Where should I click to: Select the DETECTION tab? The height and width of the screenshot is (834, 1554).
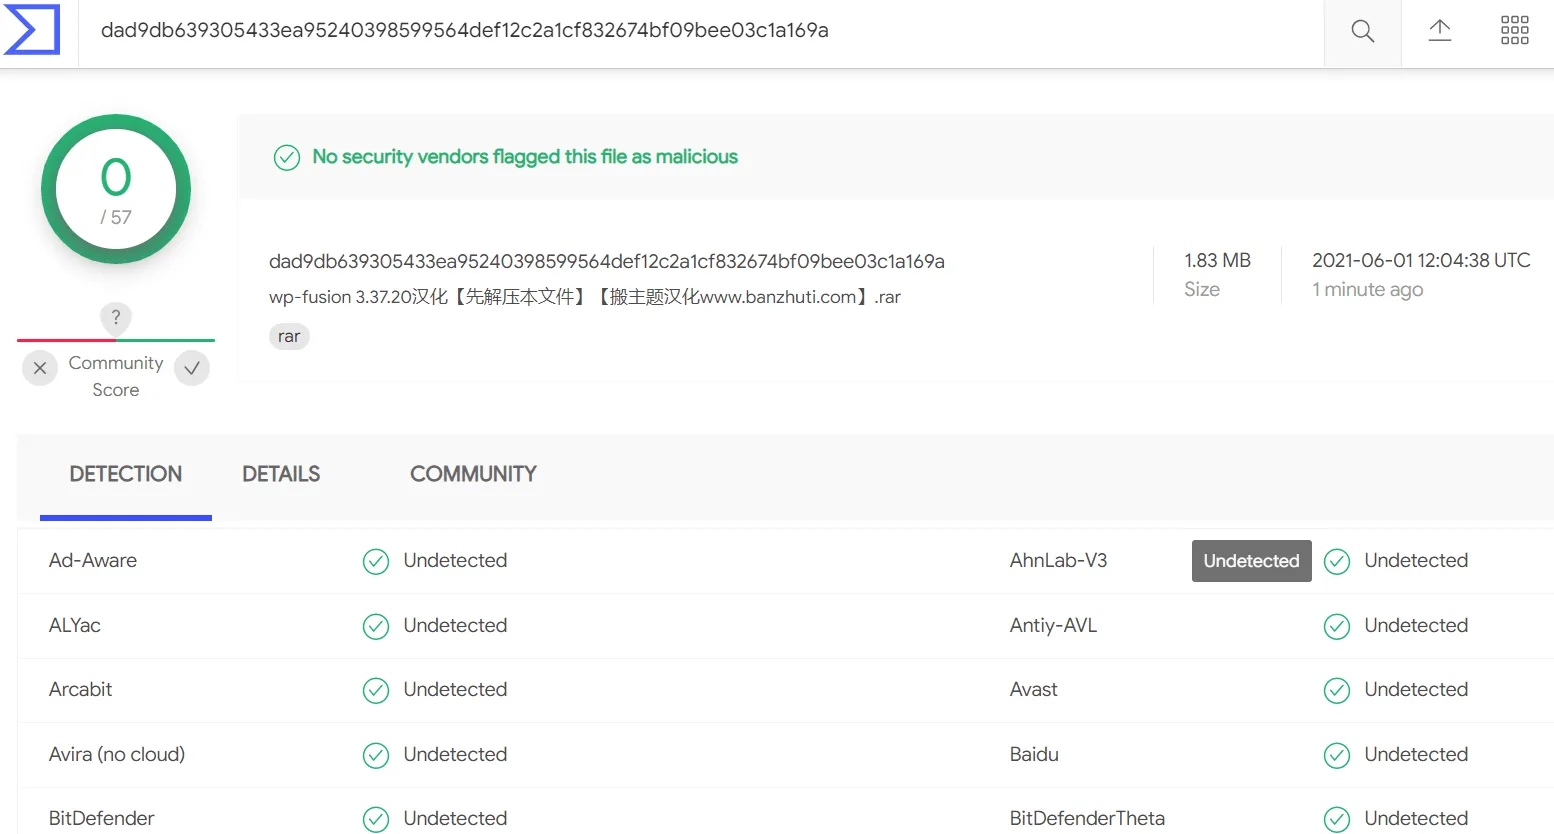pyautogui.click(x=126, y=474)
